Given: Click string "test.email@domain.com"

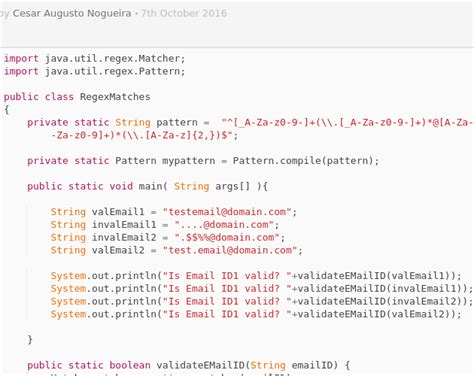Looking at the screenshot, I should (230, 250).
